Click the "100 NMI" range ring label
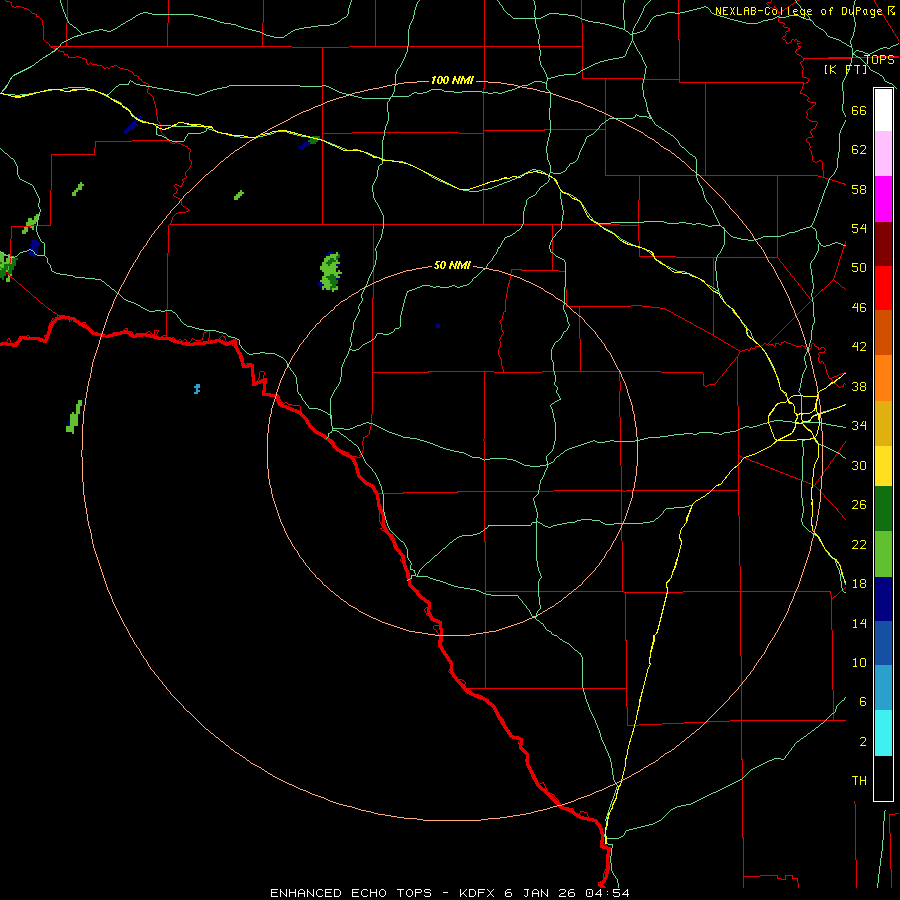The image size is (900, 900). (452, 80)
